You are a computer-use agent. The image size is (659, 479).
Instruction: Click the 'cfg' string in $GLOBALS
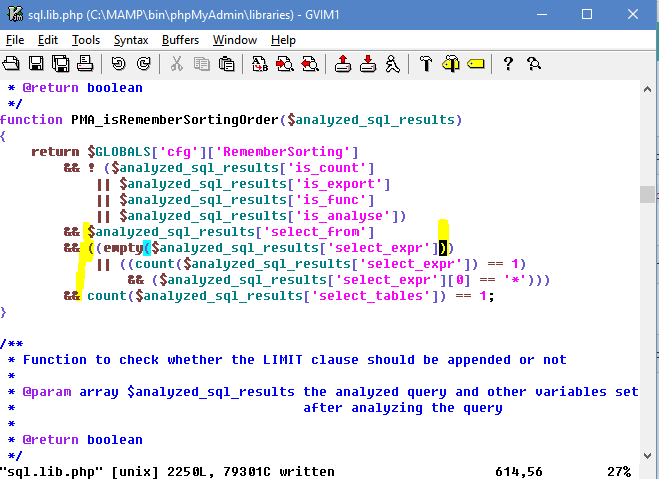click(179, 152)
